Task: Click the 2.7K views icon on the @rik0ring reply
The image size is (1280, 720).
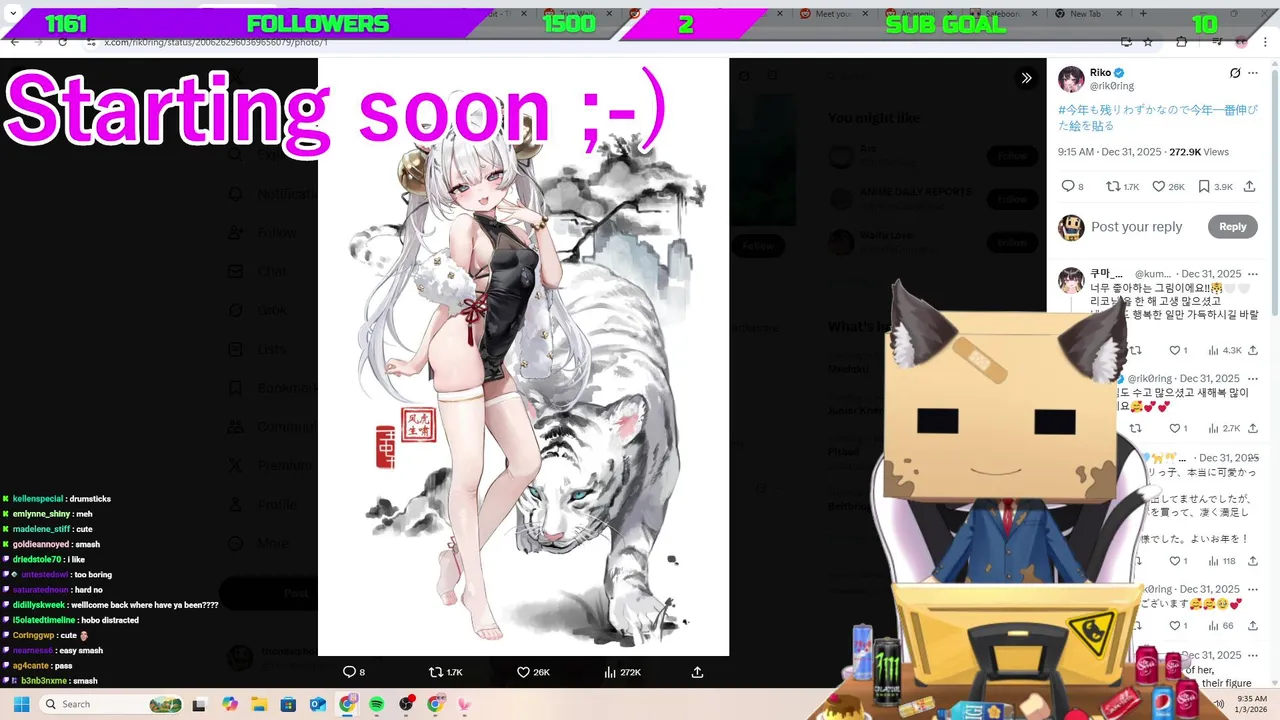Action: (1224, 428)
